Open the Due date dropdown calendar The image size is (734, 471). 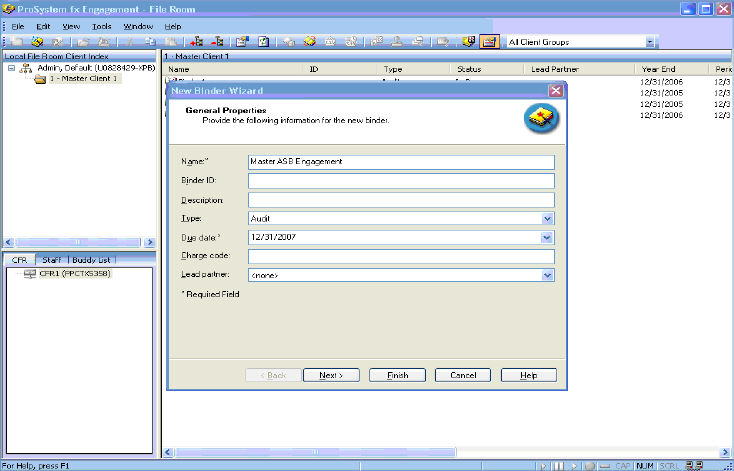547,237
